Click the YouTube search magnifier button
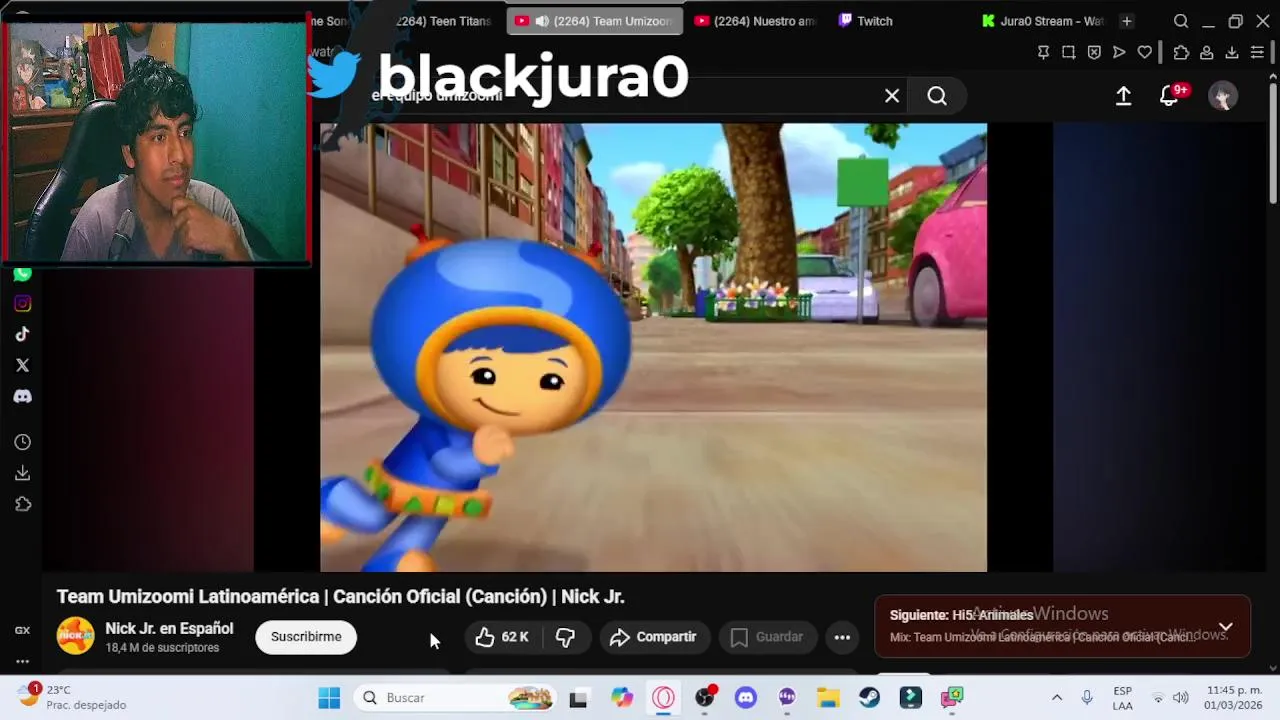Viewport: 1280px width, 720px height. coord(937,96)
